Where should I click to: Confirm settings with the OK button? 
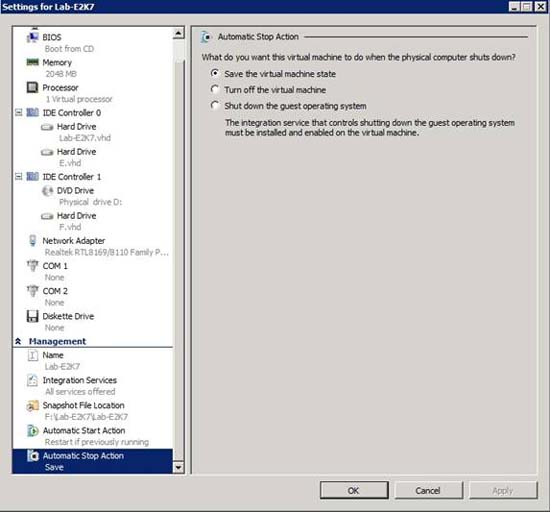click(x=354, y=490)
